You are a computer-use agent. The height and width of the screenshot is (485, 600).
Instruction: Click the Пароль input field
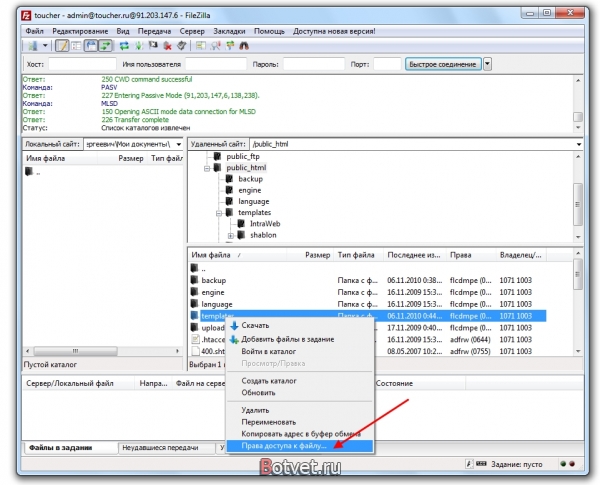[314, 64]
